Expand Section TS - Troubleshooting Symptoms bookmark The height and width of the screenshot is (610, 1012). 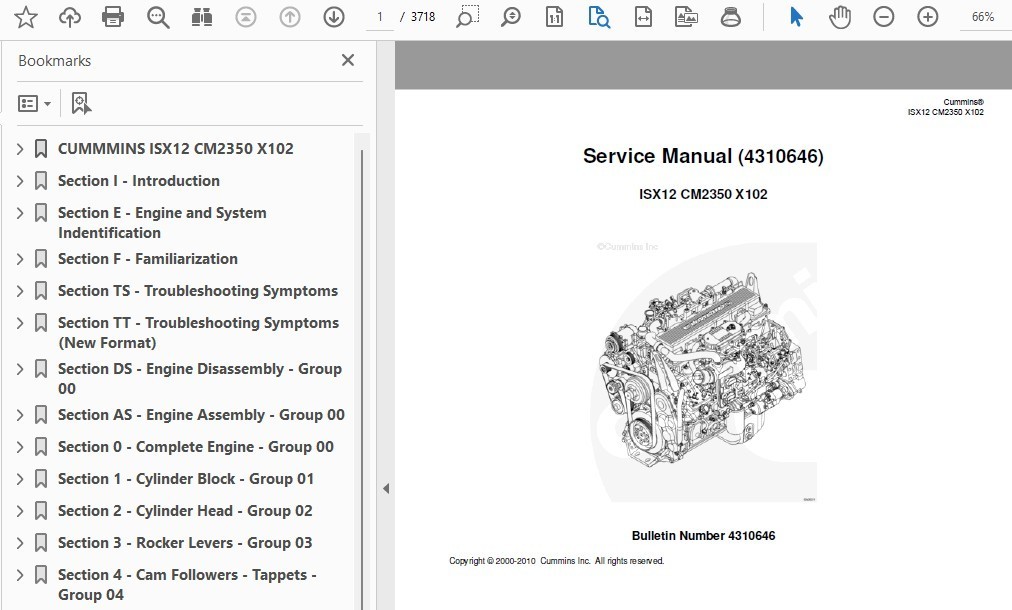point(20,291)
